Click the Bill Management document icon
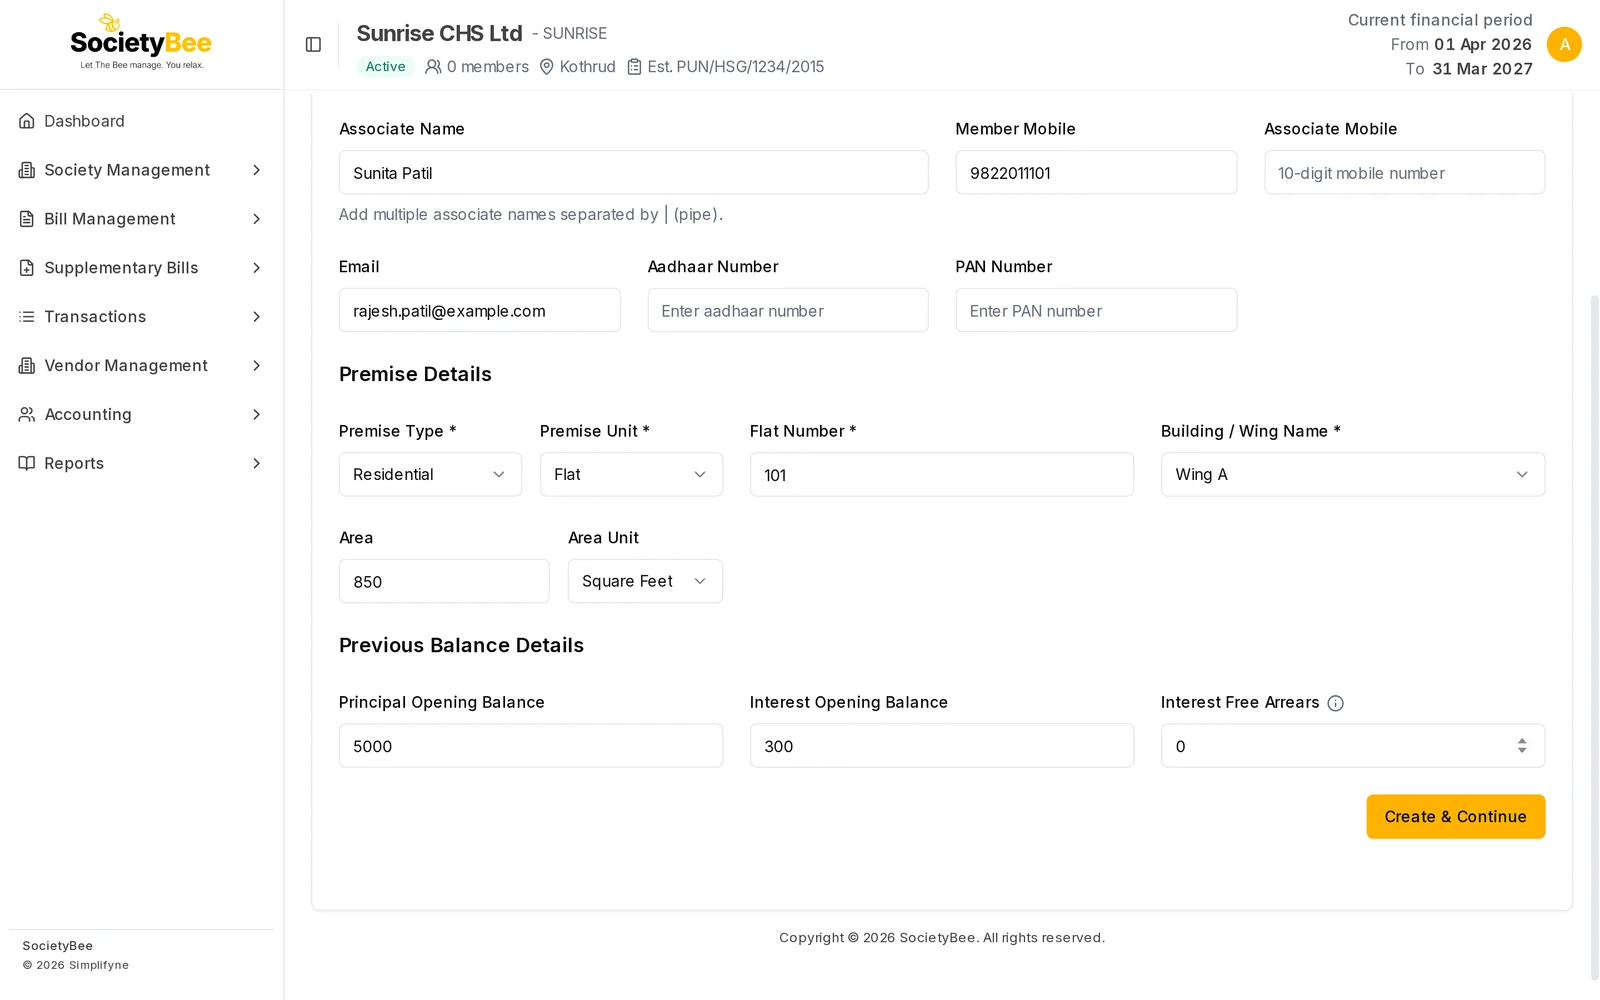The height and width of the screenshot is (1000, 1600). tap(27, 219)
